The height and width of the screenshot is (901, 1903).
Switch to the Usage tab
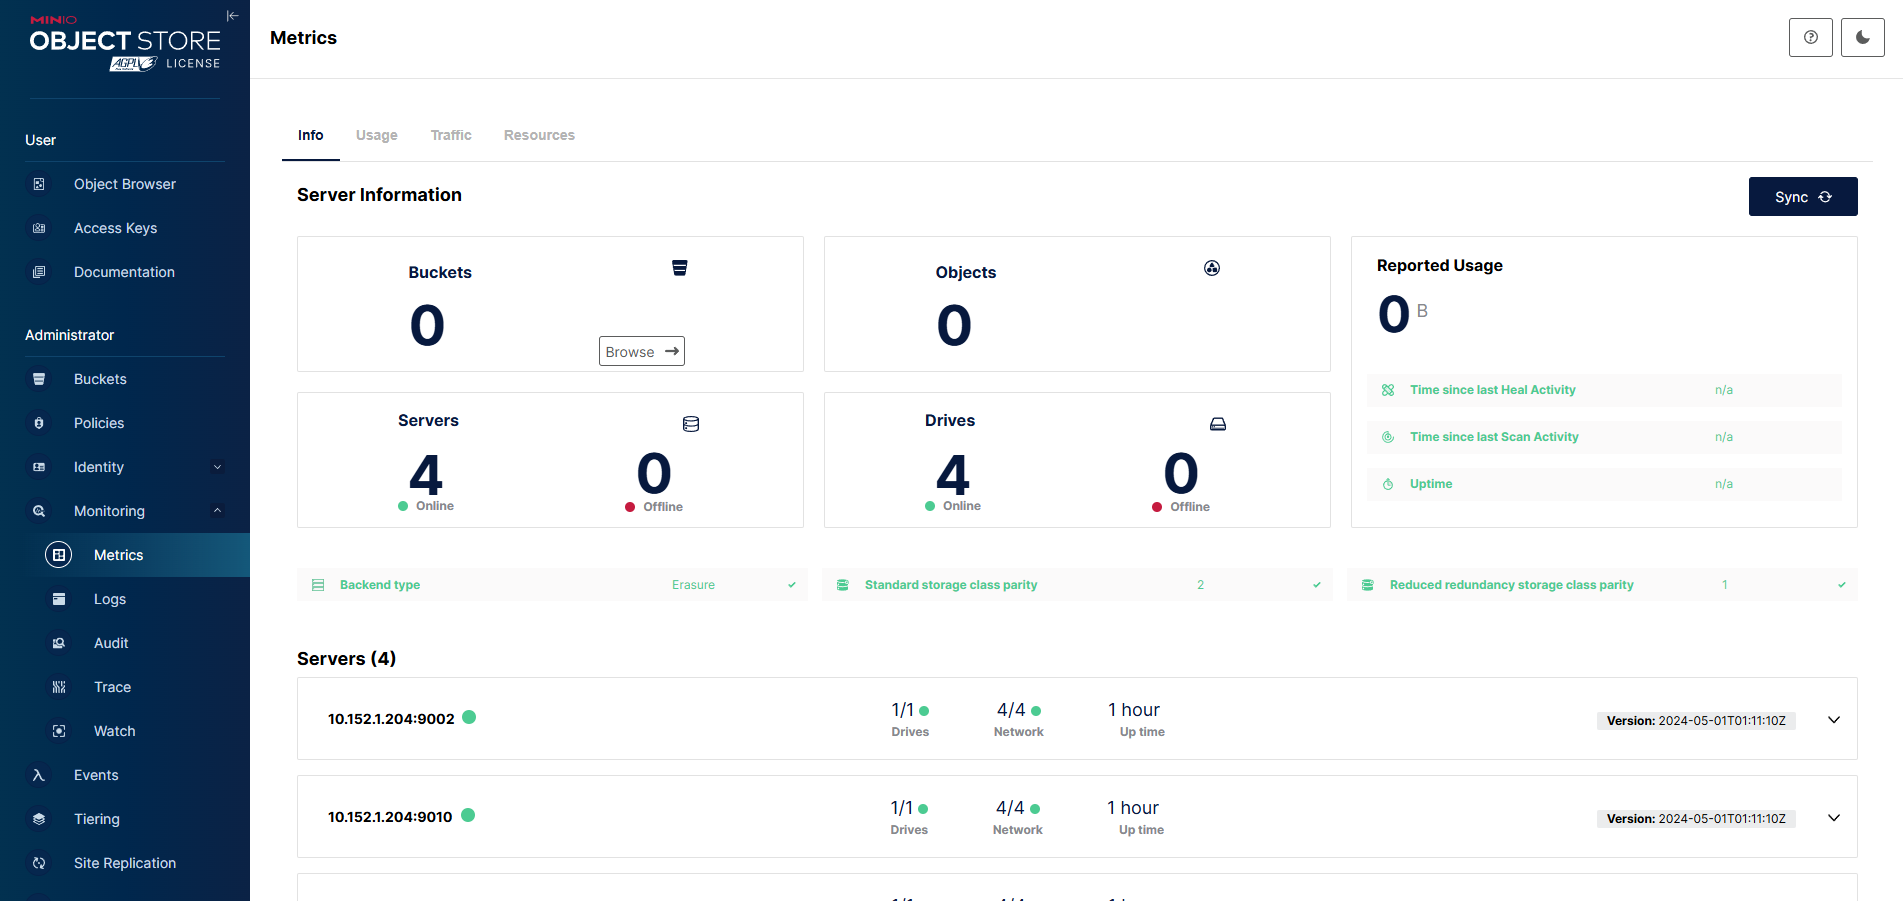(376, 135)
